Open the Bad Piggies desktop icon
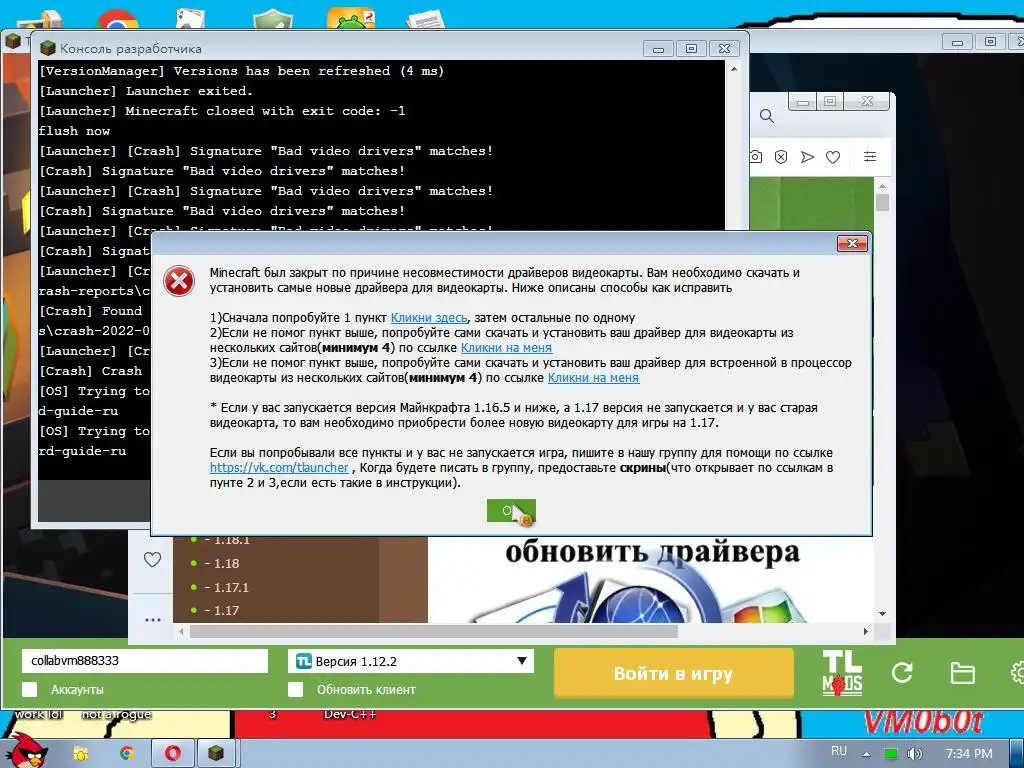 [x=351, y=19]
